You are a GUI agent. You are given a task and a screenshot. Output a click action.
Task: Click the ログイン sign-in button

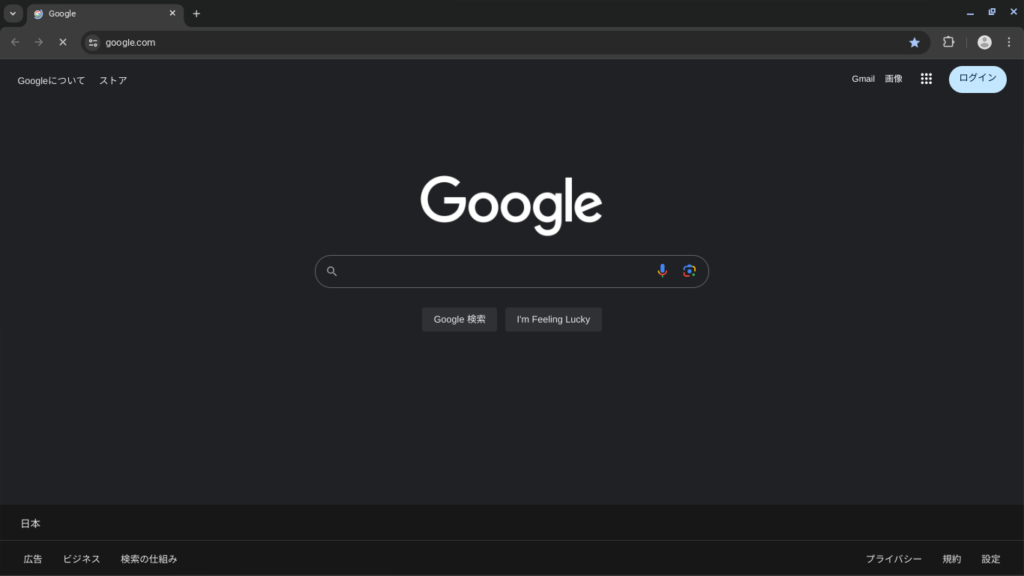(977, 79)
